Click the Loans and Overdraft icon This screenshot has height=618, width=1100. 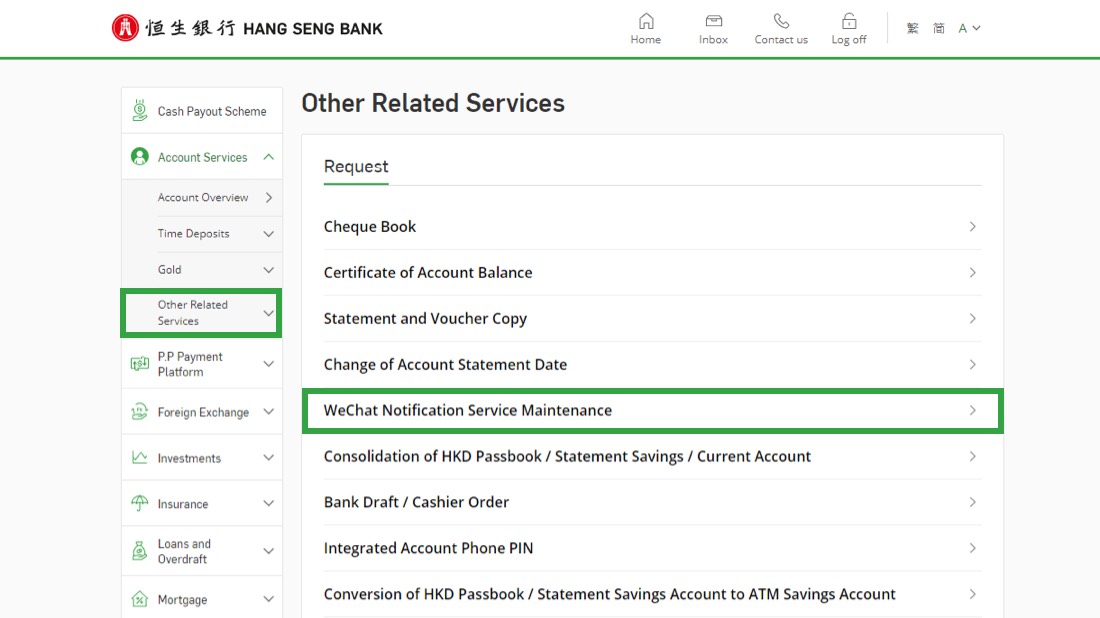pos(140,551)
